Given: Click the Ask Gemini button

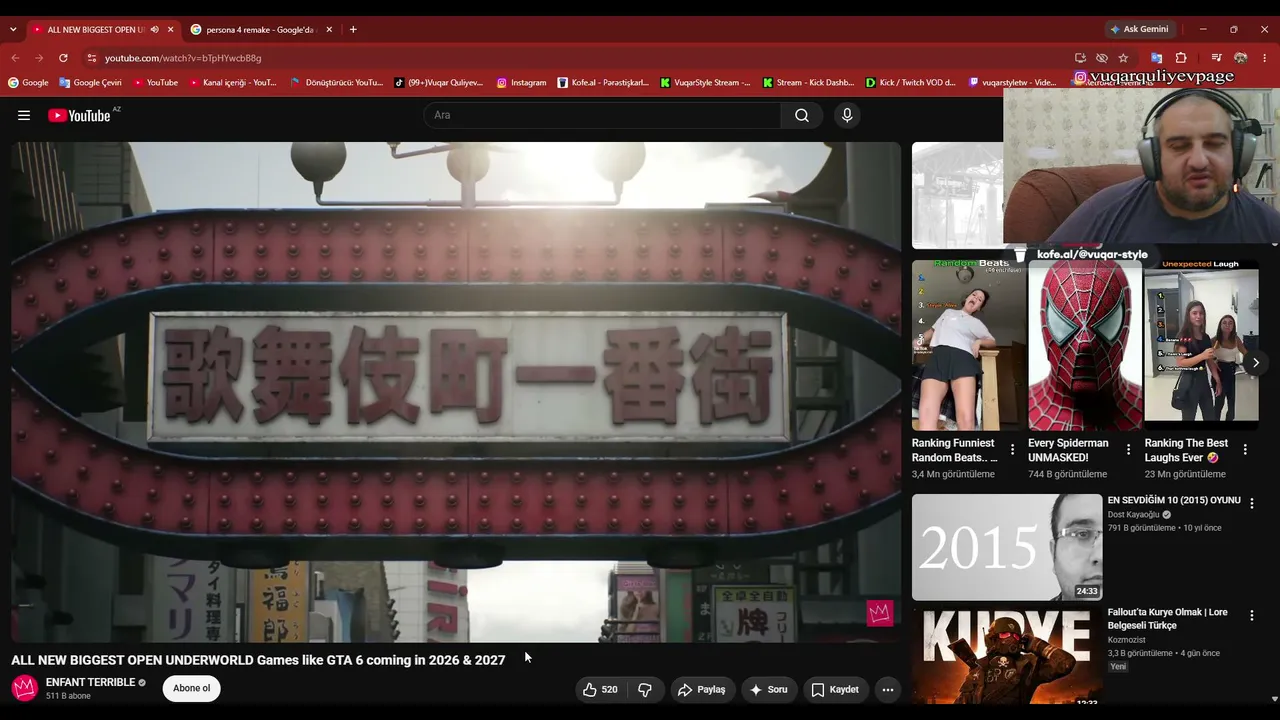Looking at the screenshot, I should (1138, 30).
